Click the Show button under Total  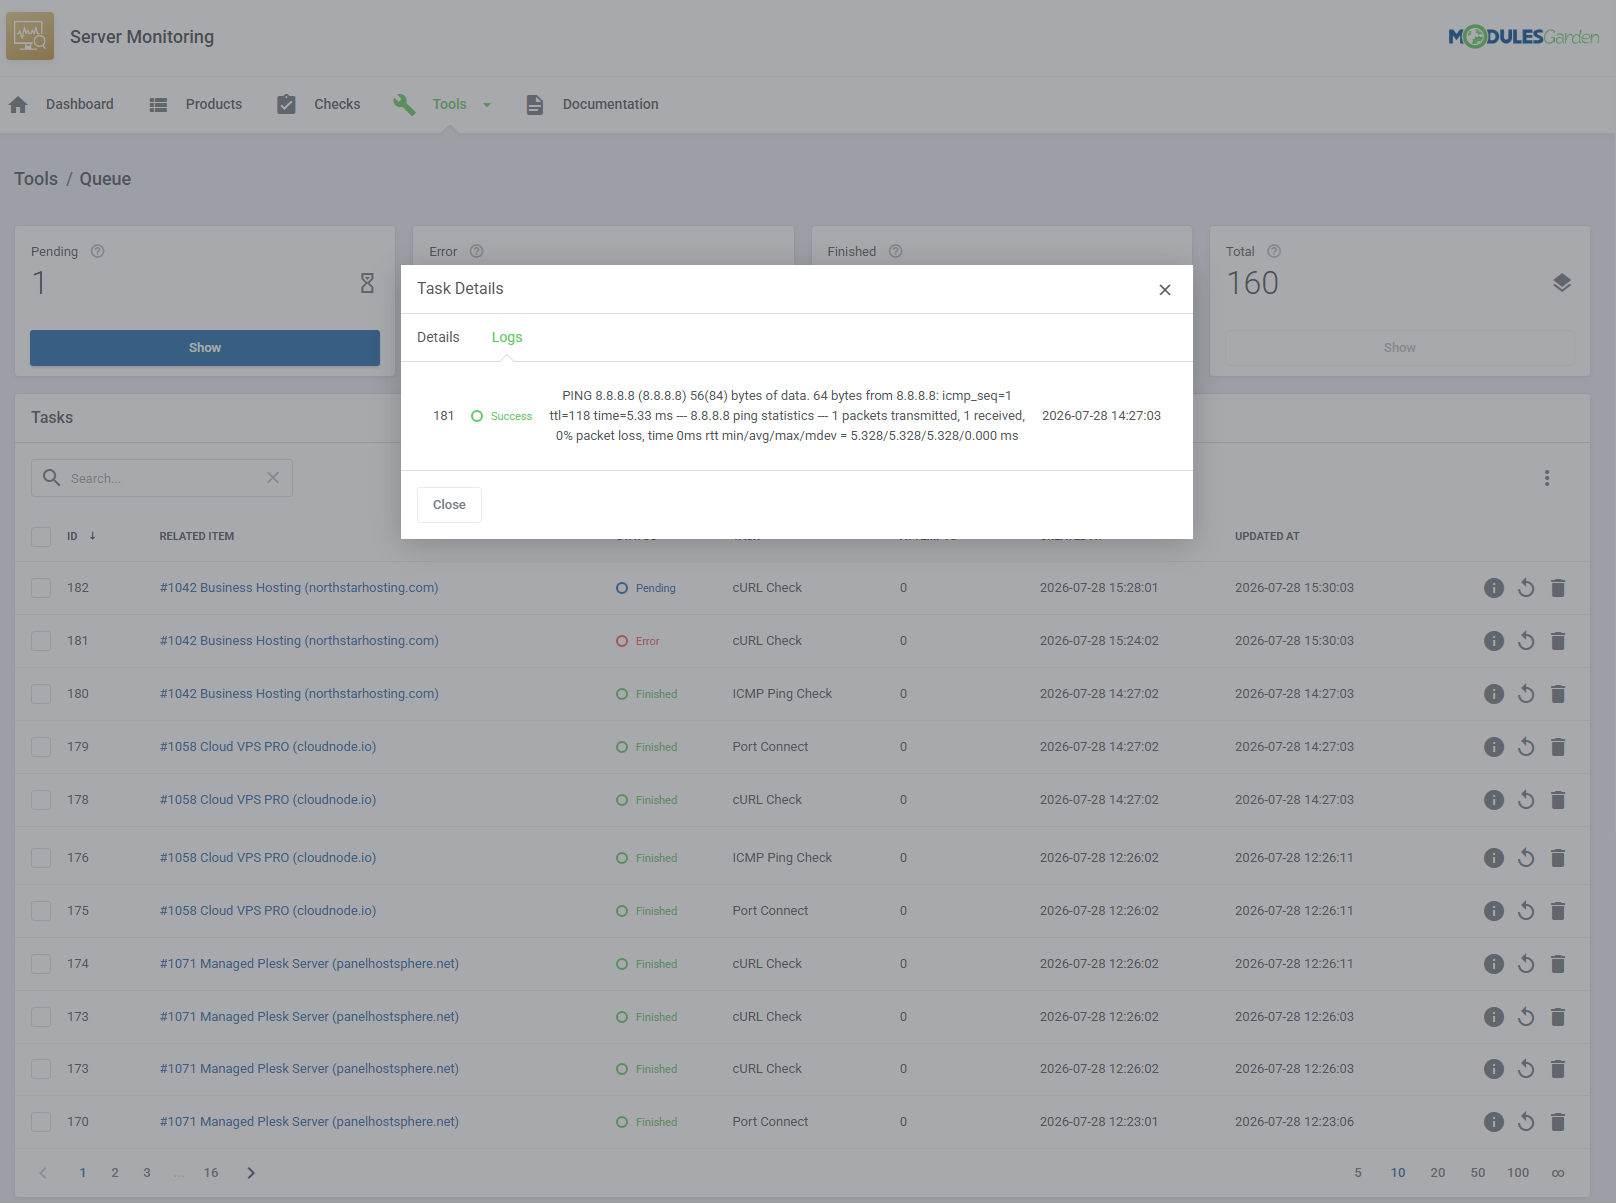(x=1400, y=348)
